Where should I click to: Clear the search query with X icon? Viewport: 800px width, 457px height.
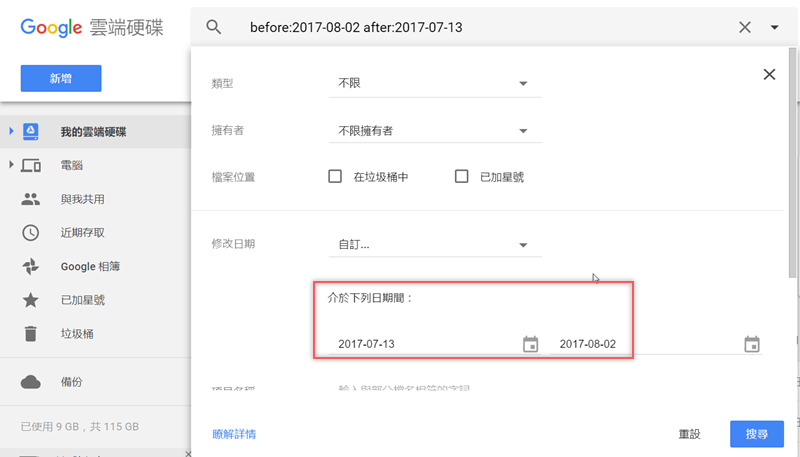point(745,27)
